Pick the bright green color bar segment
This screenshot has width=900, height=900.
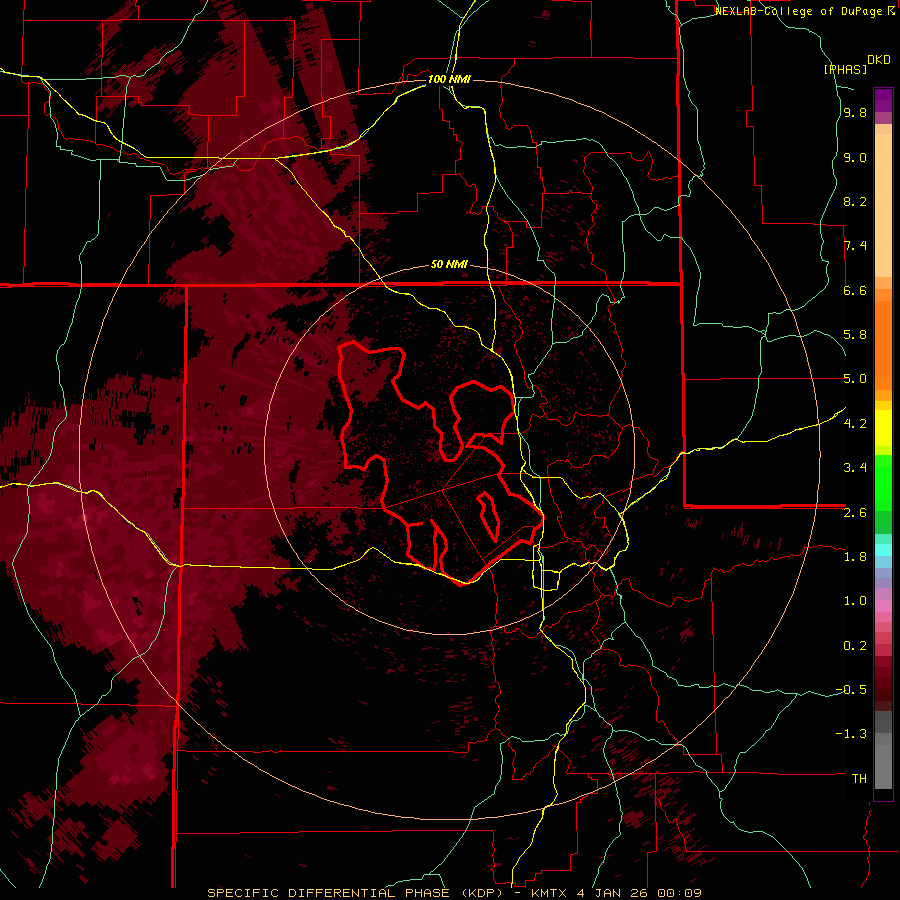(x=883, y=483)
